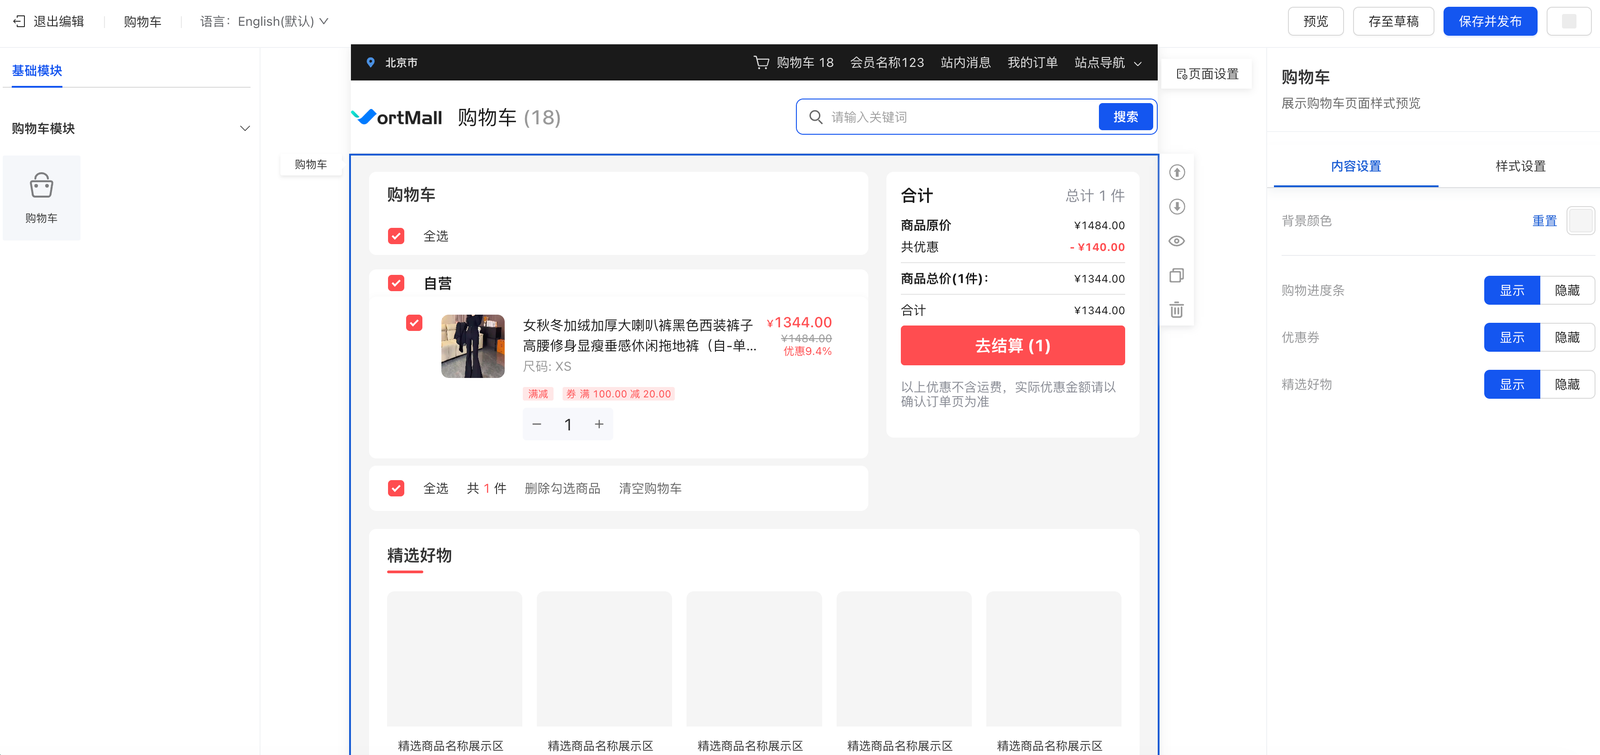
Task: Click the background color swatch
Action: (1580, 220)
